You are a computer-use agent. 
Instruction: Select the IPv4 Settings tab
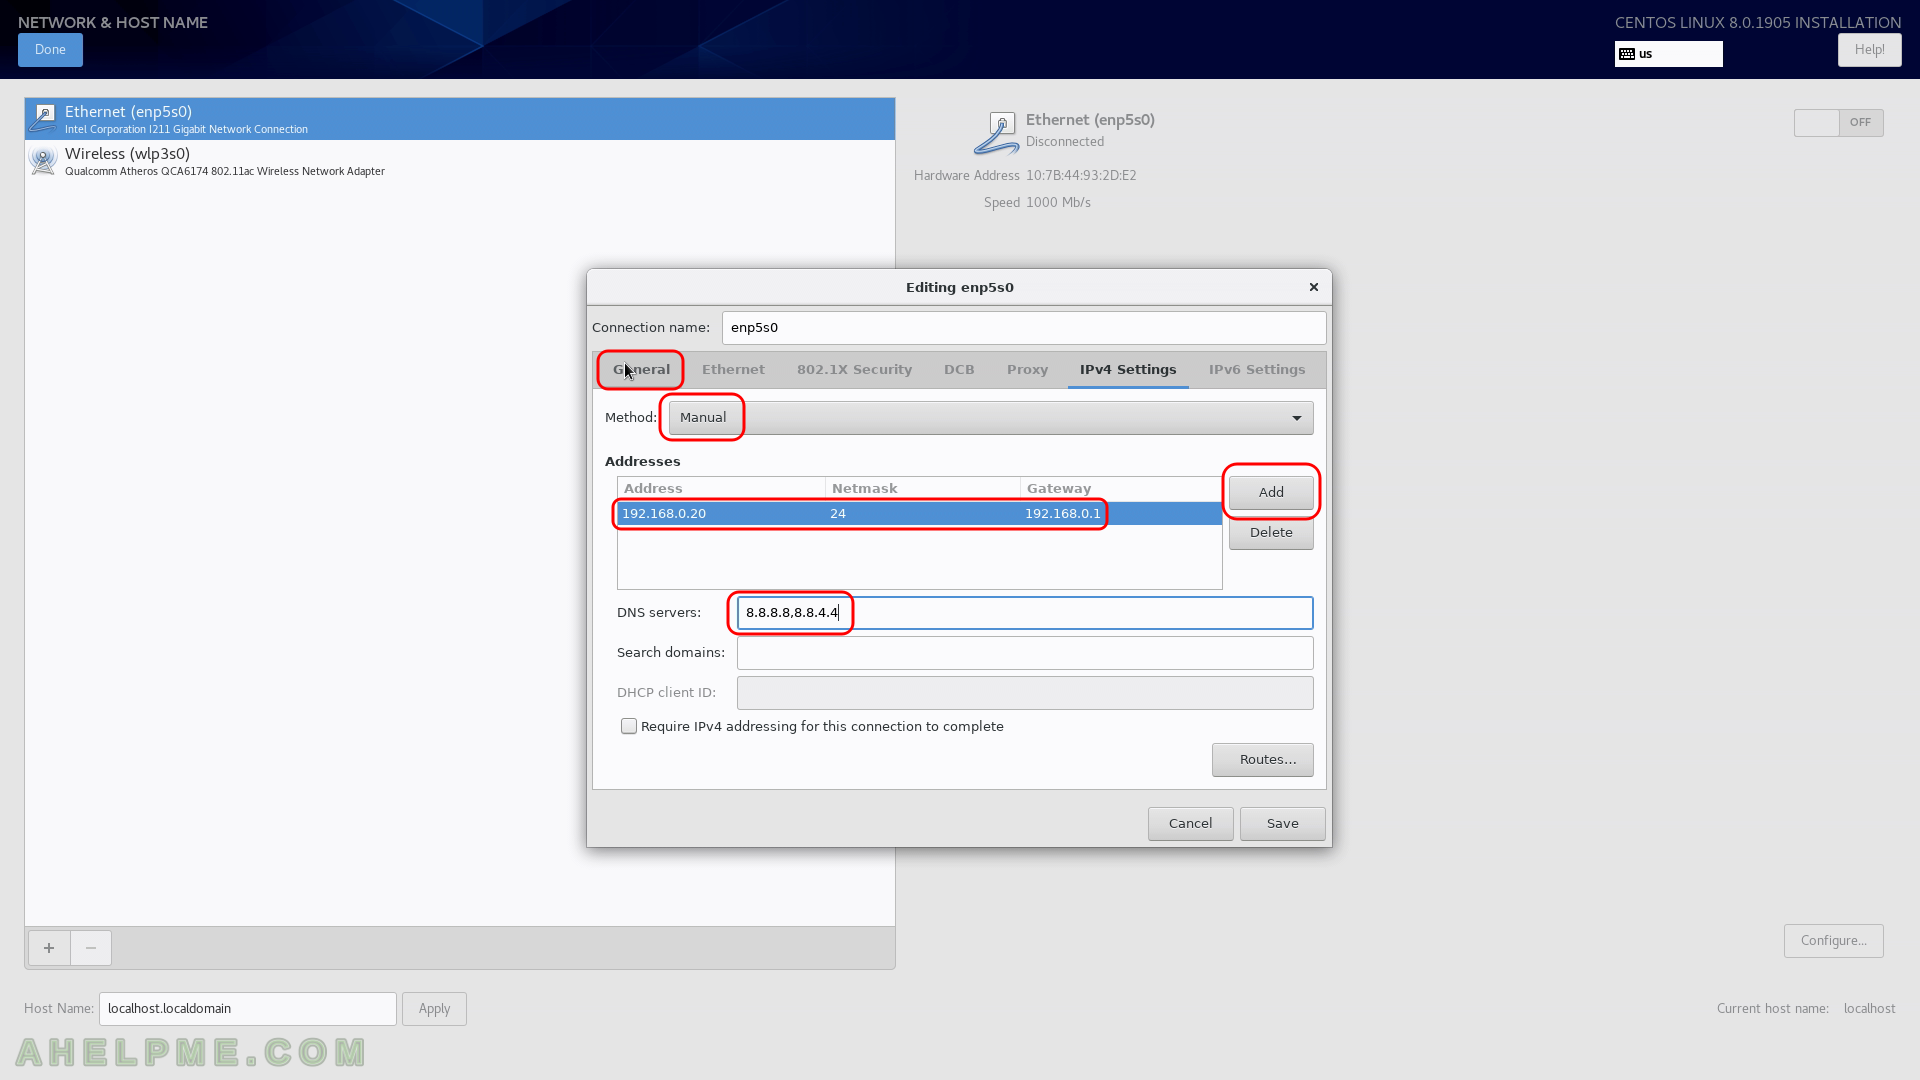point(1128,370)
